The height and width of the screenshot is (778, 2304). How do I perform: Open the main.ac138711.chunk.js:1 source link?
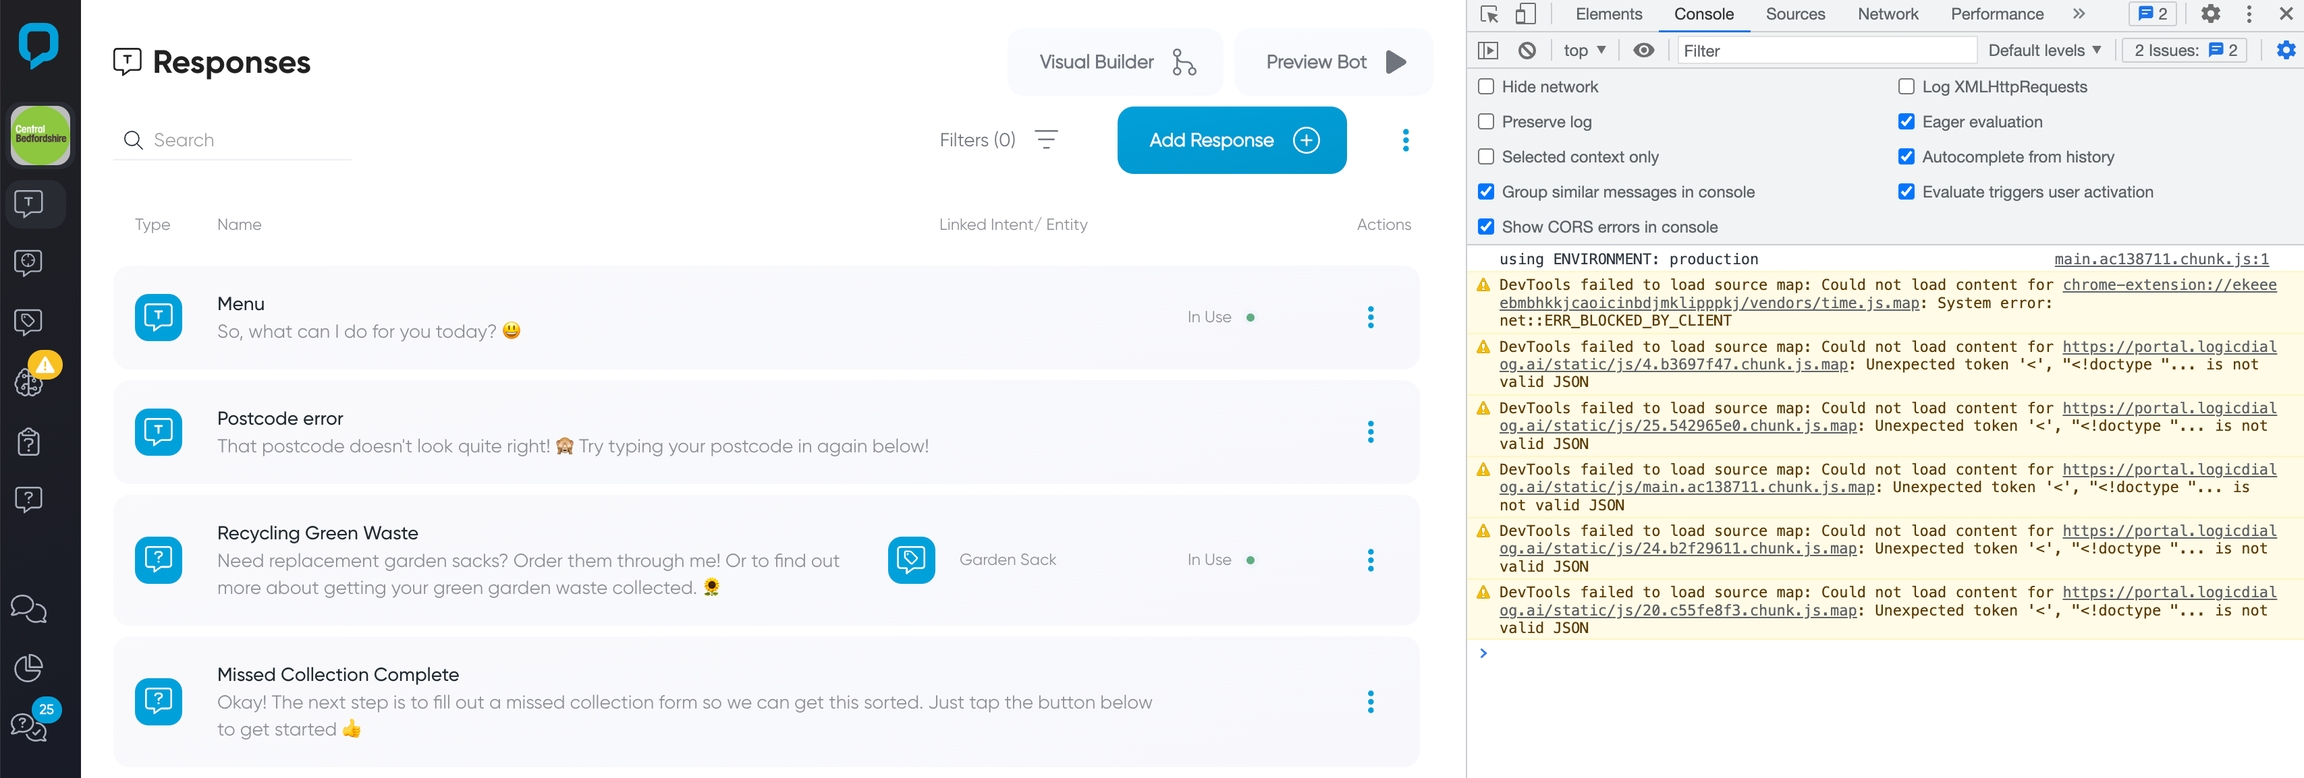[2161, 259]
